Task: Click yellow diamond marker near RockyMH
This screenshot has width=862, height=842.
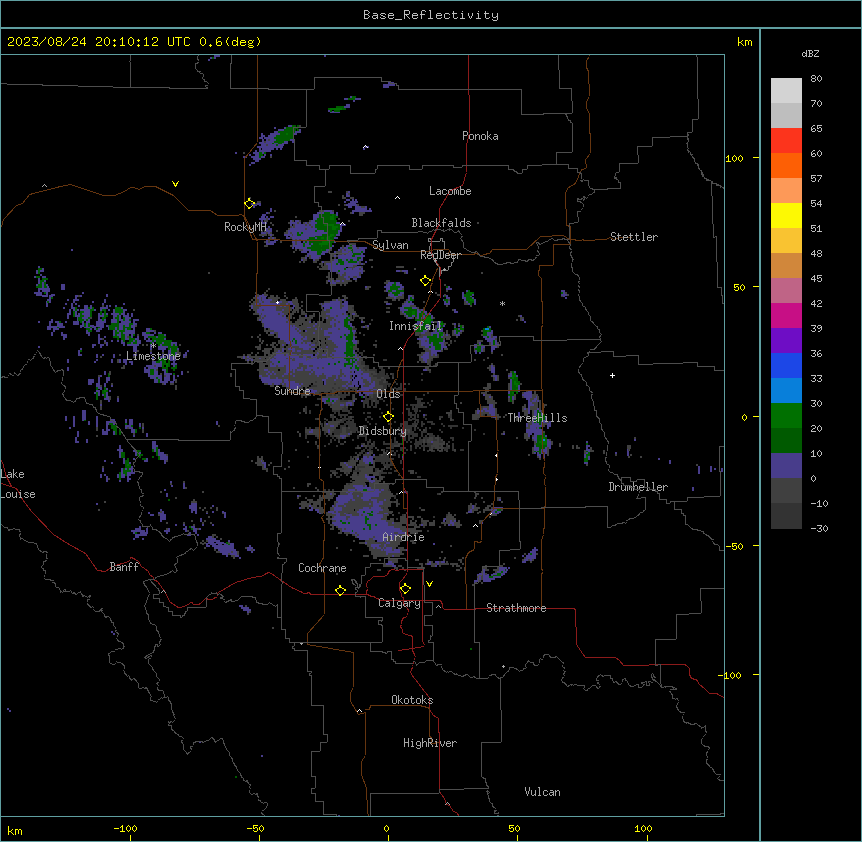Action: [x=249, y=203]
